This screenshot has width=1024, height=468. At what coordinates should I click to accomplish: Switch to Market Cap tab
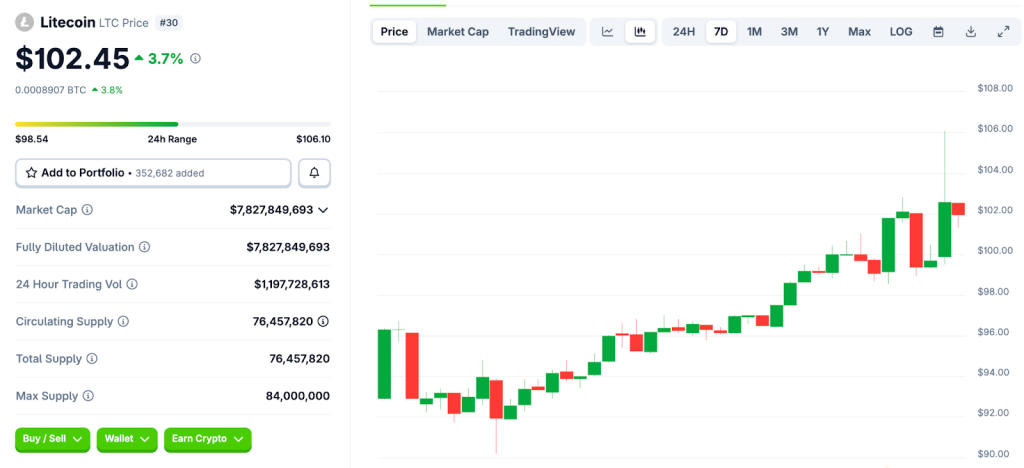[x=458, y=32]
